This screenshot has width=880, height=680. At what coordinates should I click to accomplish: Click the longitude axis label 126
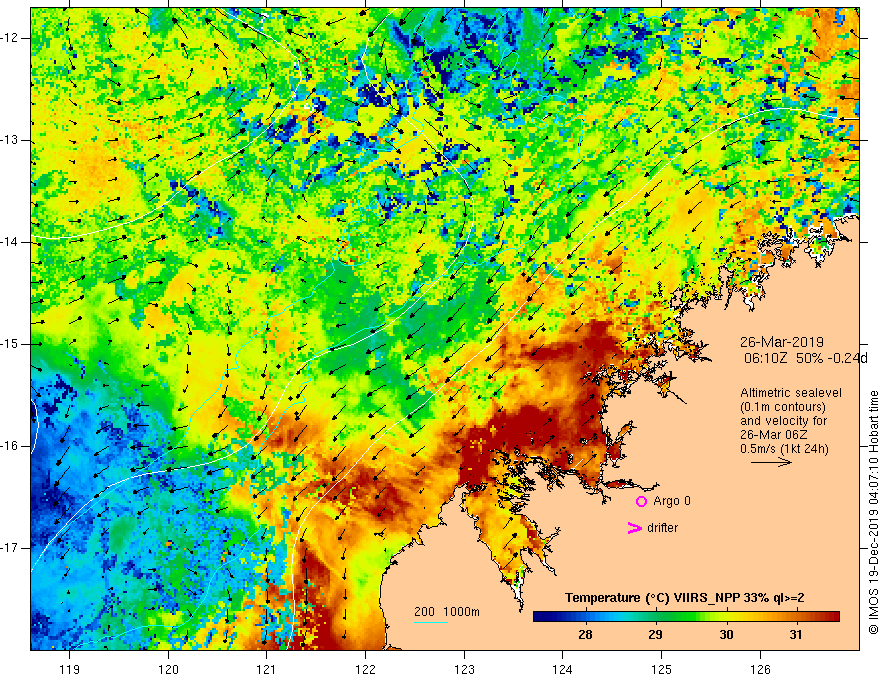[x=760, y=669]
